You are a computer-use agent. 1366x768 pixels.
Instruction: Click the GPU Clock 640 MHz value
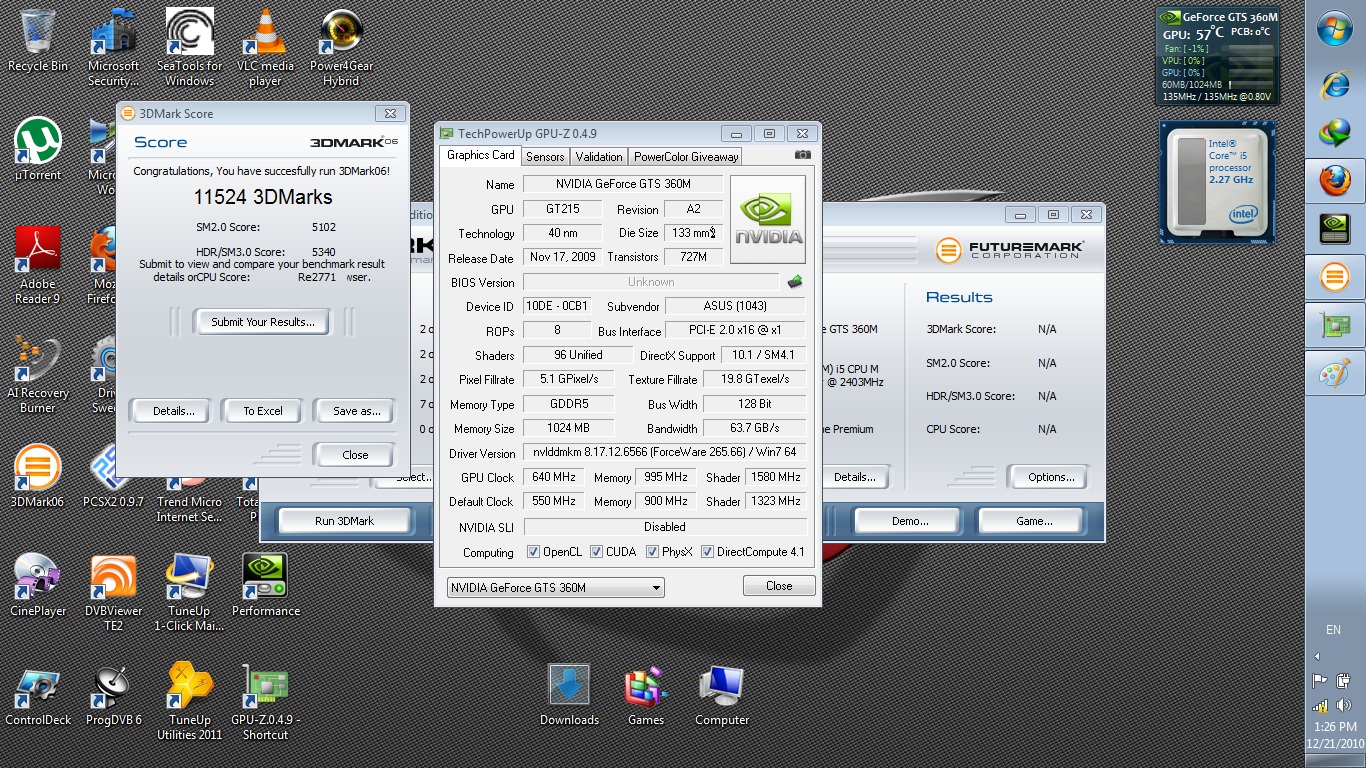coord(554,477)
